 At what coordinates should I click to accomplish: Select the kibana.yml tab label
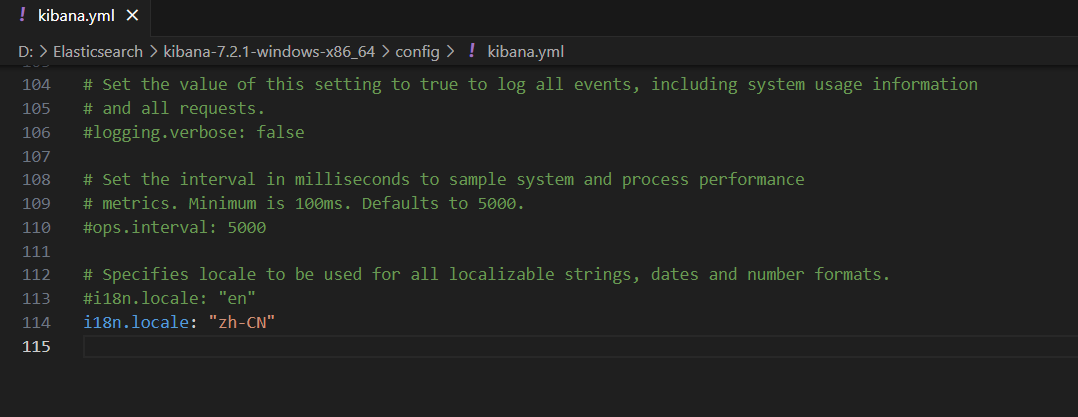click(x=76, y=16)
